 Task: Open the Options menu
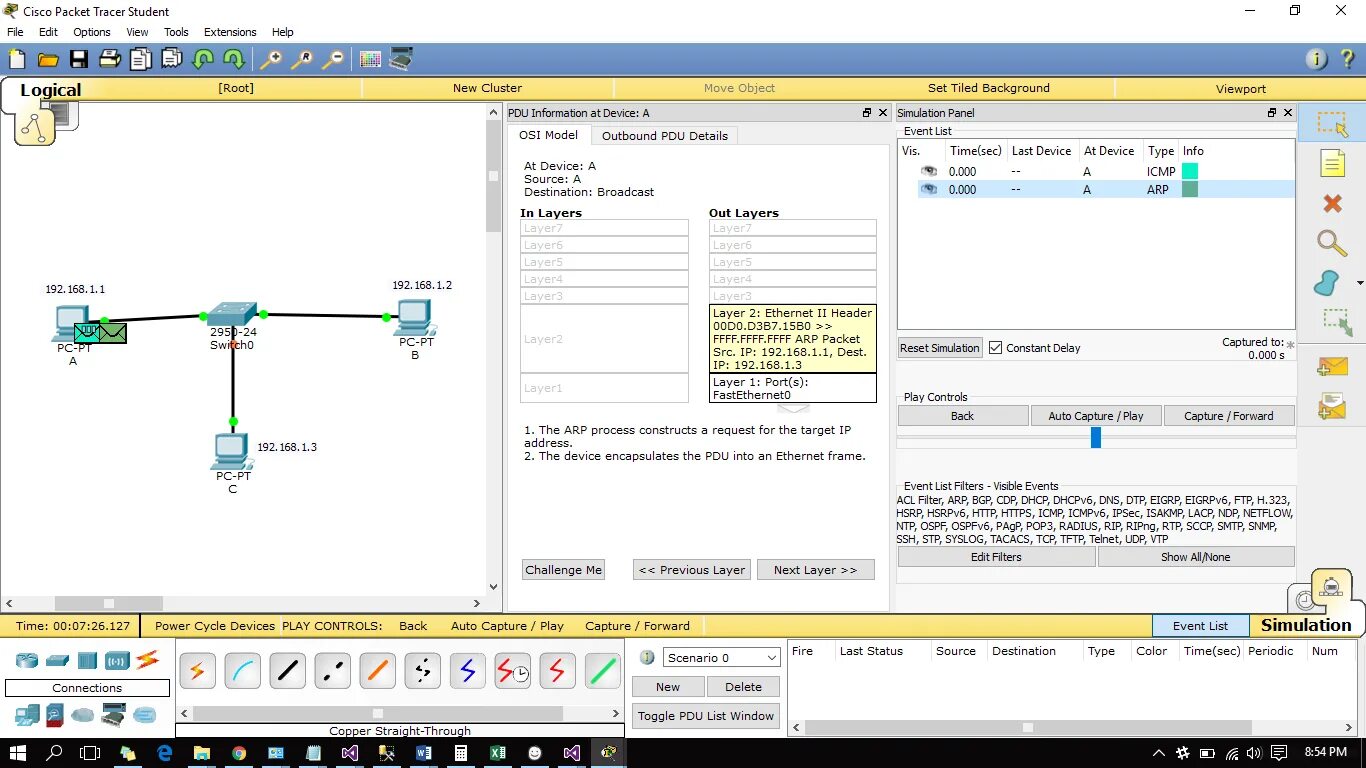[91, 32]
